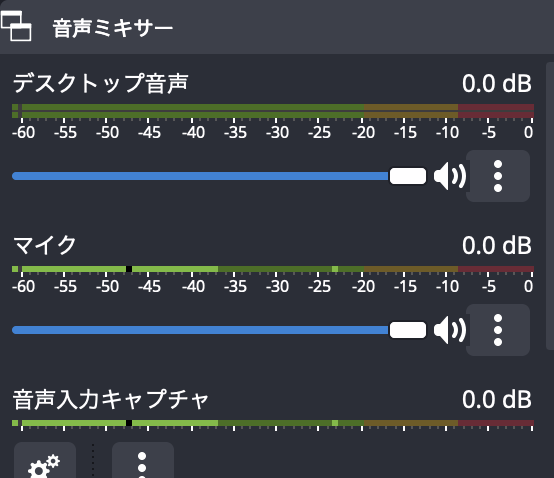
Task: Click the マイク level meter bar
Action: 273,269
